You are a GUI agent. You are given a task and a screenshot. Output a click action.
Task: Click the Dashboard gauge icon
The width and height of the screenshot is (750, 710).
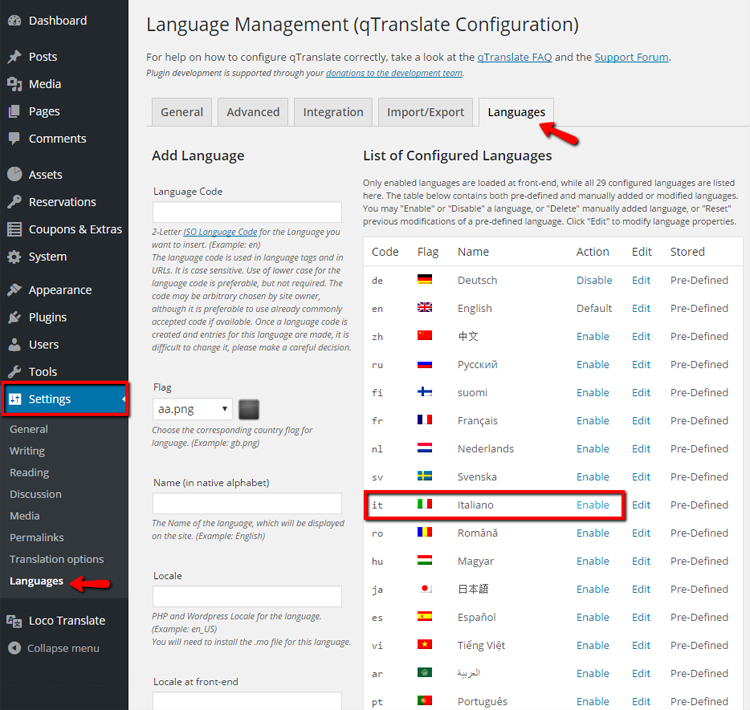(x=14, y=21)
